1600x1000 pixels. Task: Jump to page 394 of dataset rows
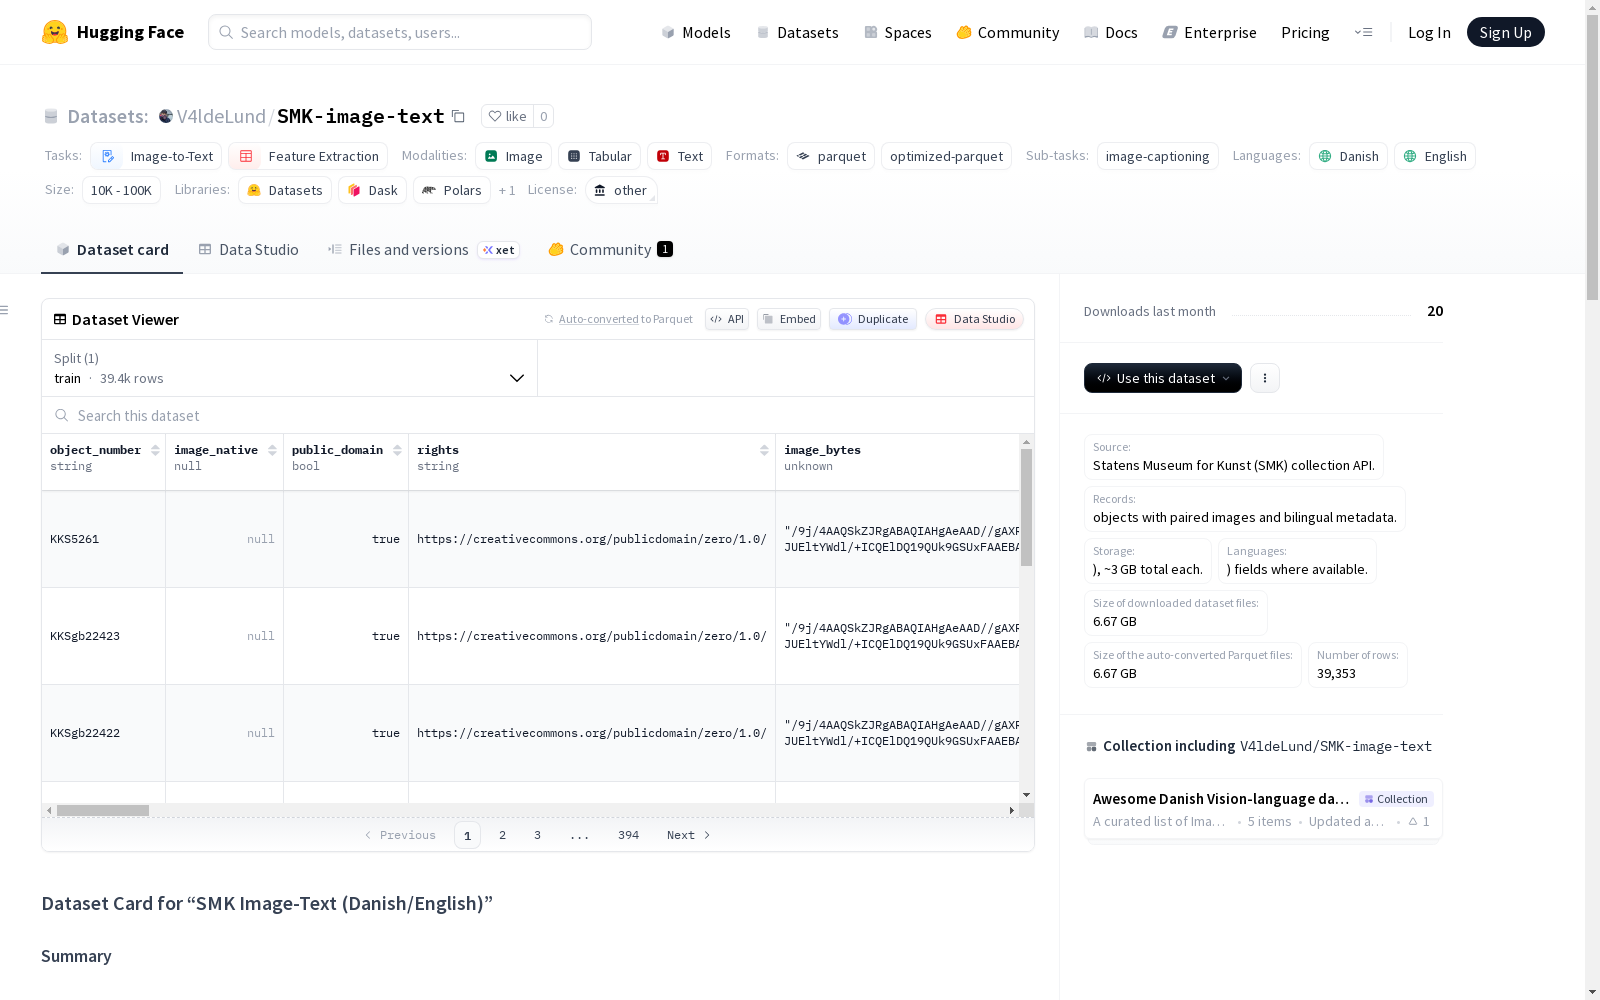628,835
